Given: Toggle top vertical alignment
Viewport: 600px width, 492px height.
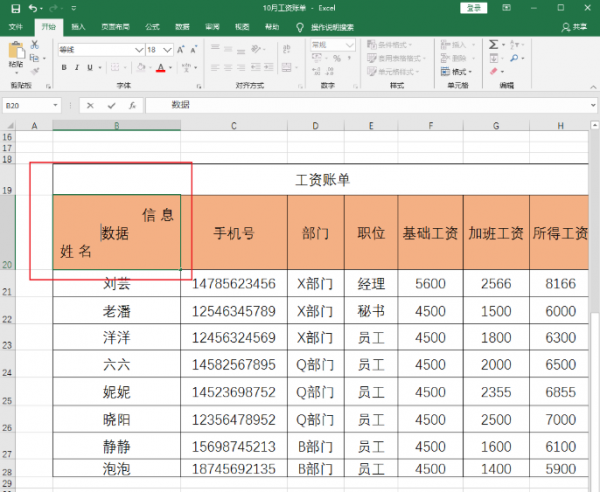Looking at the screenshot, I should click(x=215, y=49).
